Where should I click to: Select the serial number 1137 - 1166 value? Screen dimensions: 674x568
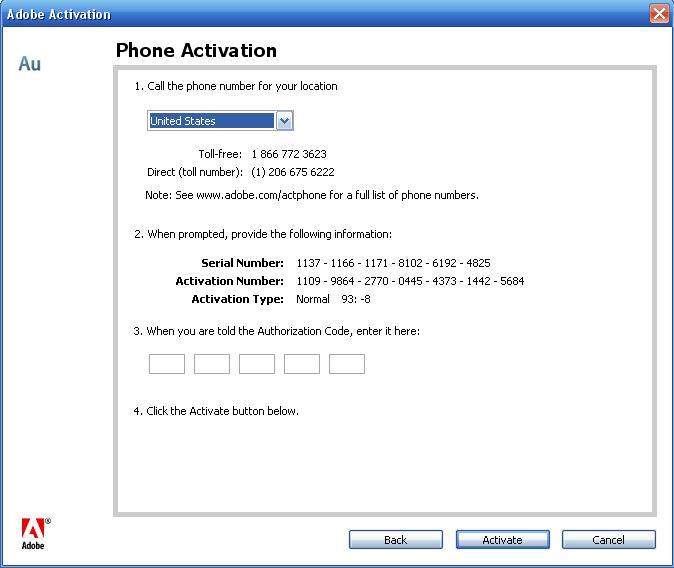tap(393, 263)
